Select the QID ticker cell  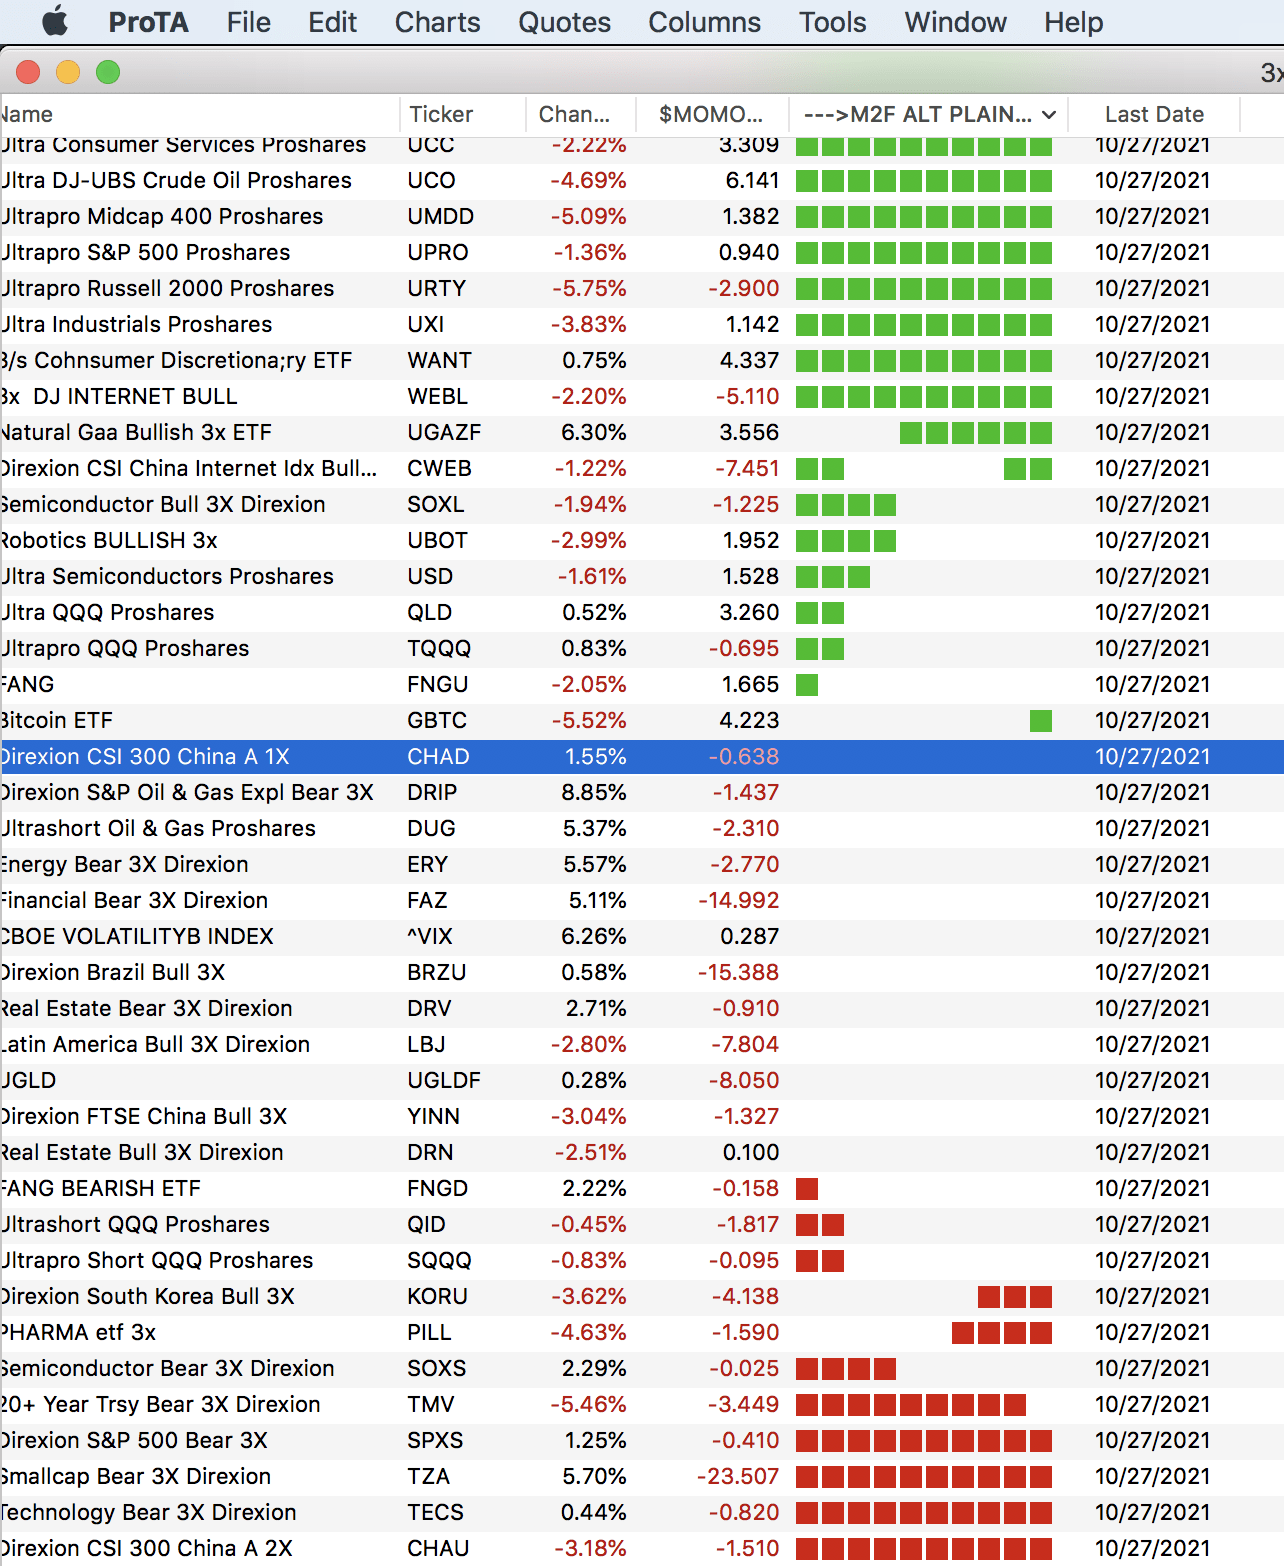[426, 1224]
